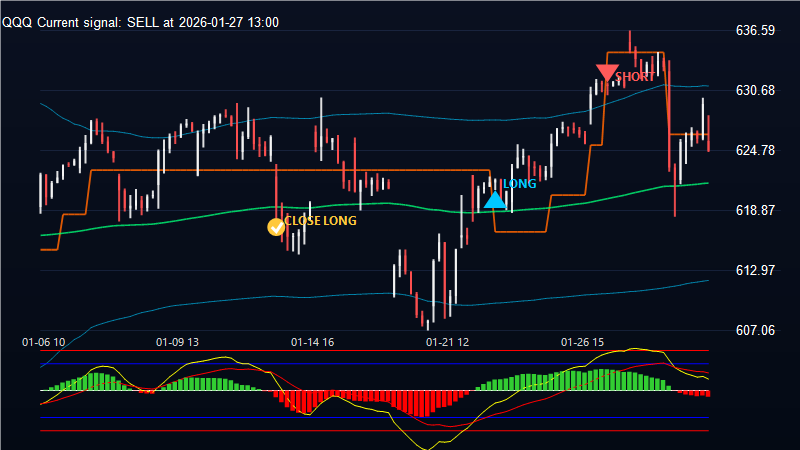
Task: Click the 624.78 price axis label
Action: [755, 151]
